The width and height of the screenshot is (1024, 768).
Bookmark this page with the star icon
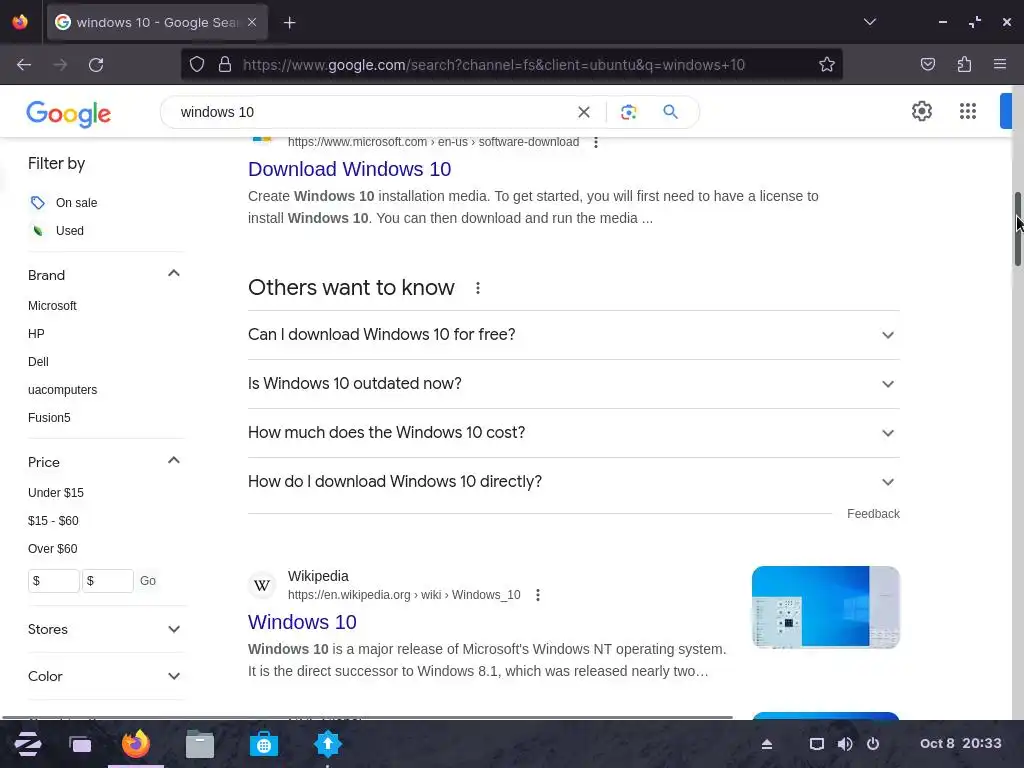pos(827,65)
